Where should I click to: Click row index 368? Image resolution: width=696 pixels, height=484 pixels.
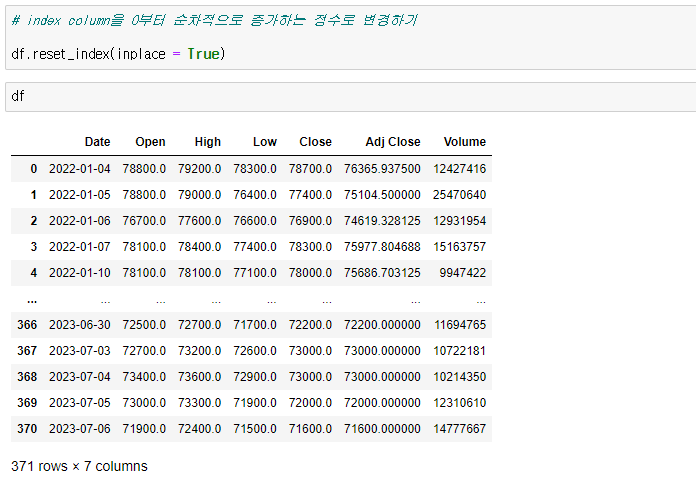tap(27, 377)
